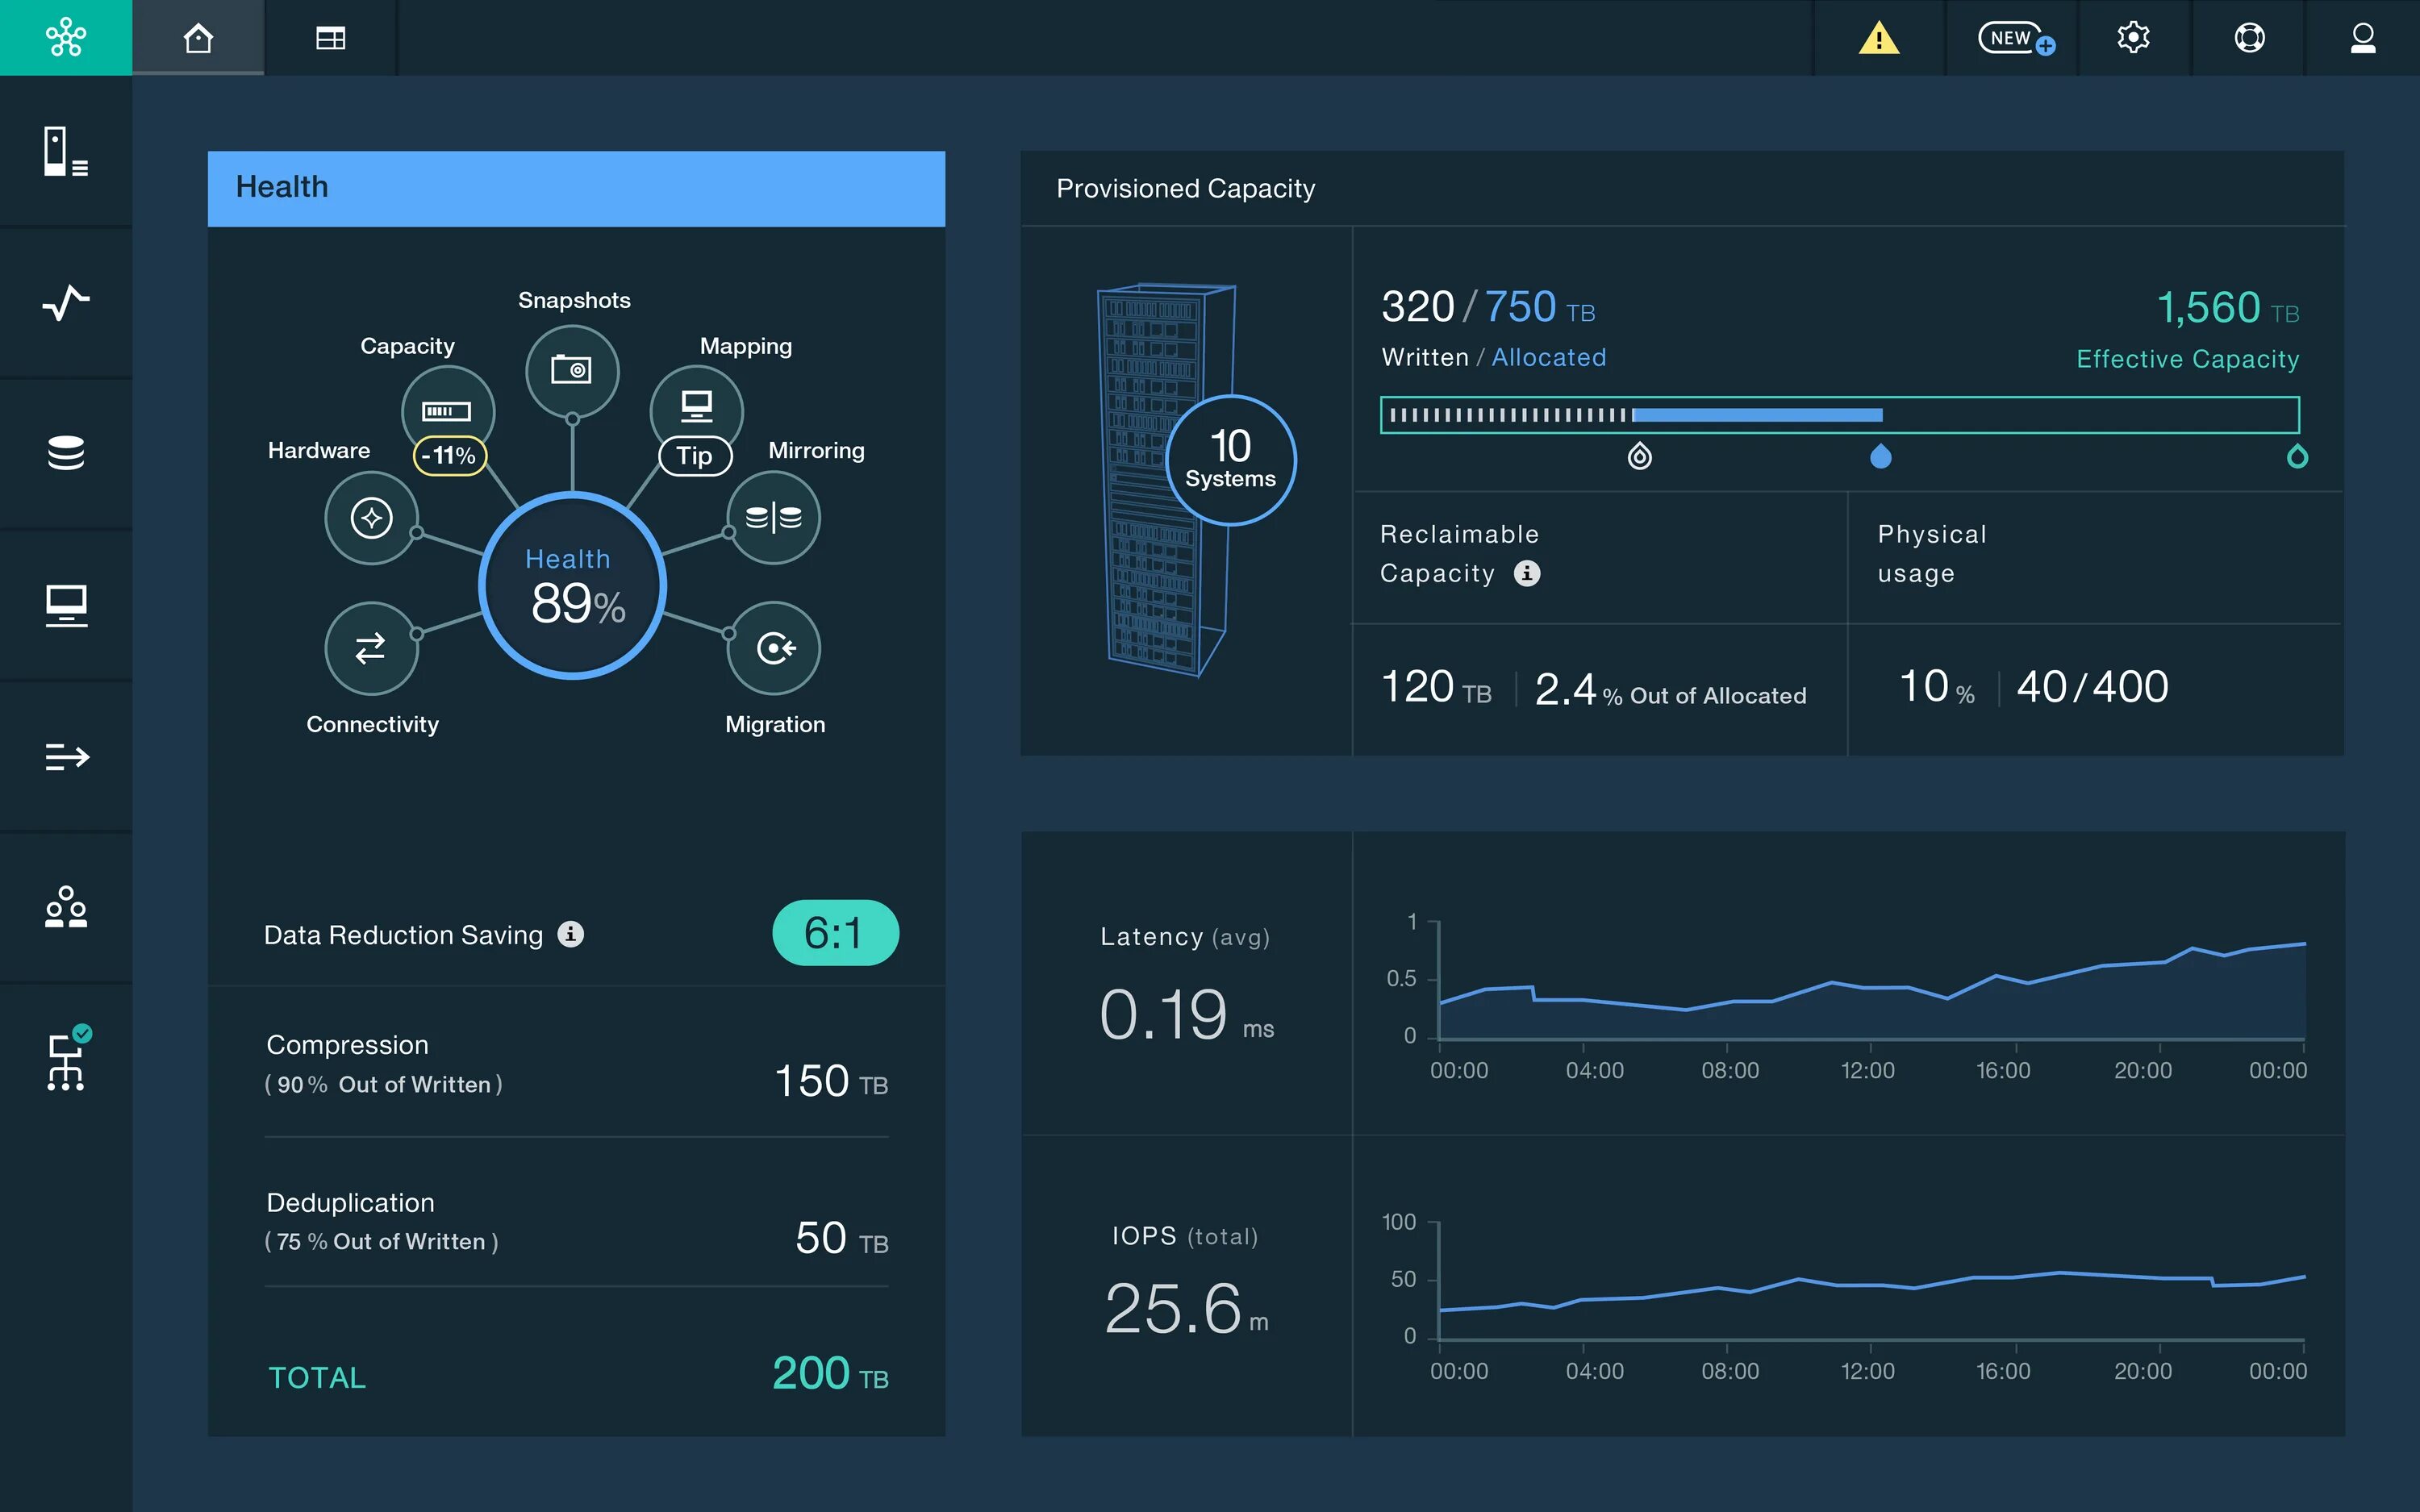Click the Hardware health node icon
Screen dimensions: 2420x1512
tap(371, 515)
